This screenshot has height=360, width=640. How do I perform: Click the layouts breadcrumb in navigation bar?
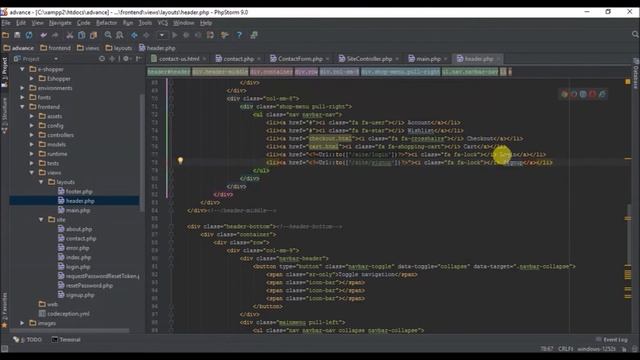pyautogui.click(x=119, y=48)
